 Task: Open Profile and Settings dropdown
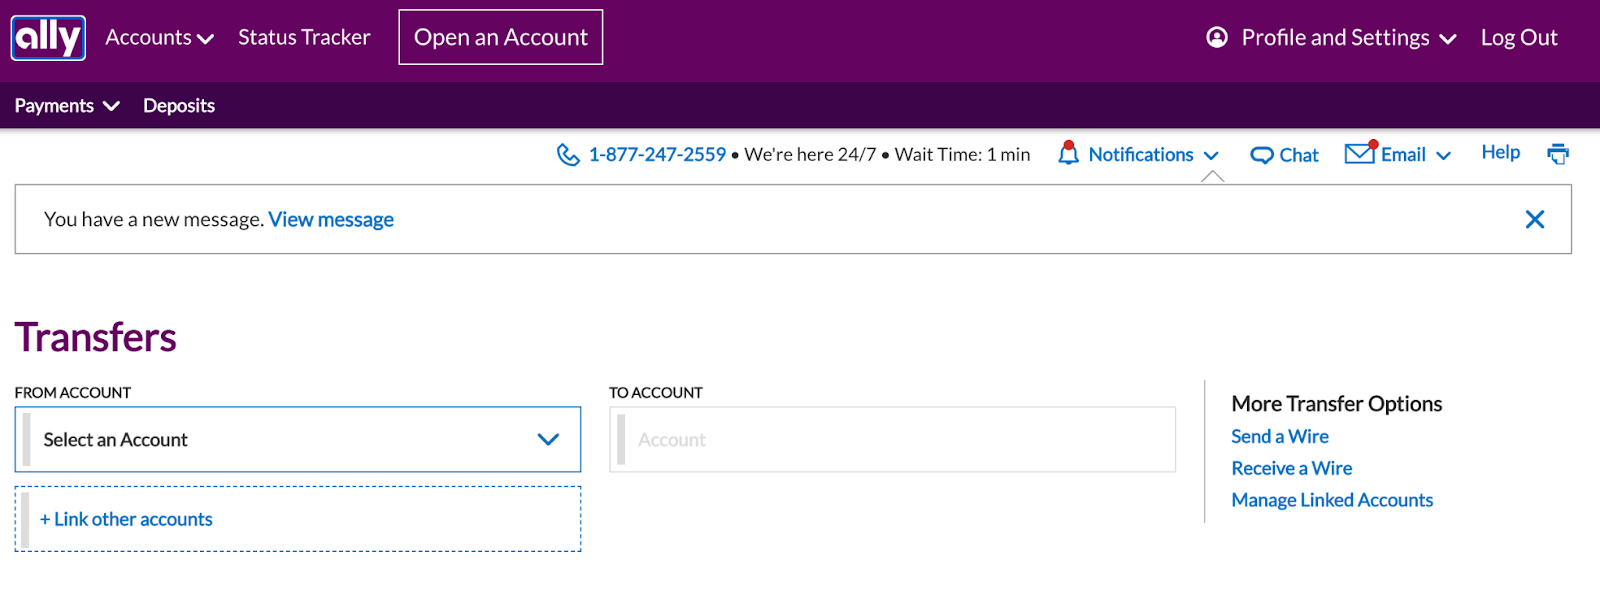coord(1347,38)
